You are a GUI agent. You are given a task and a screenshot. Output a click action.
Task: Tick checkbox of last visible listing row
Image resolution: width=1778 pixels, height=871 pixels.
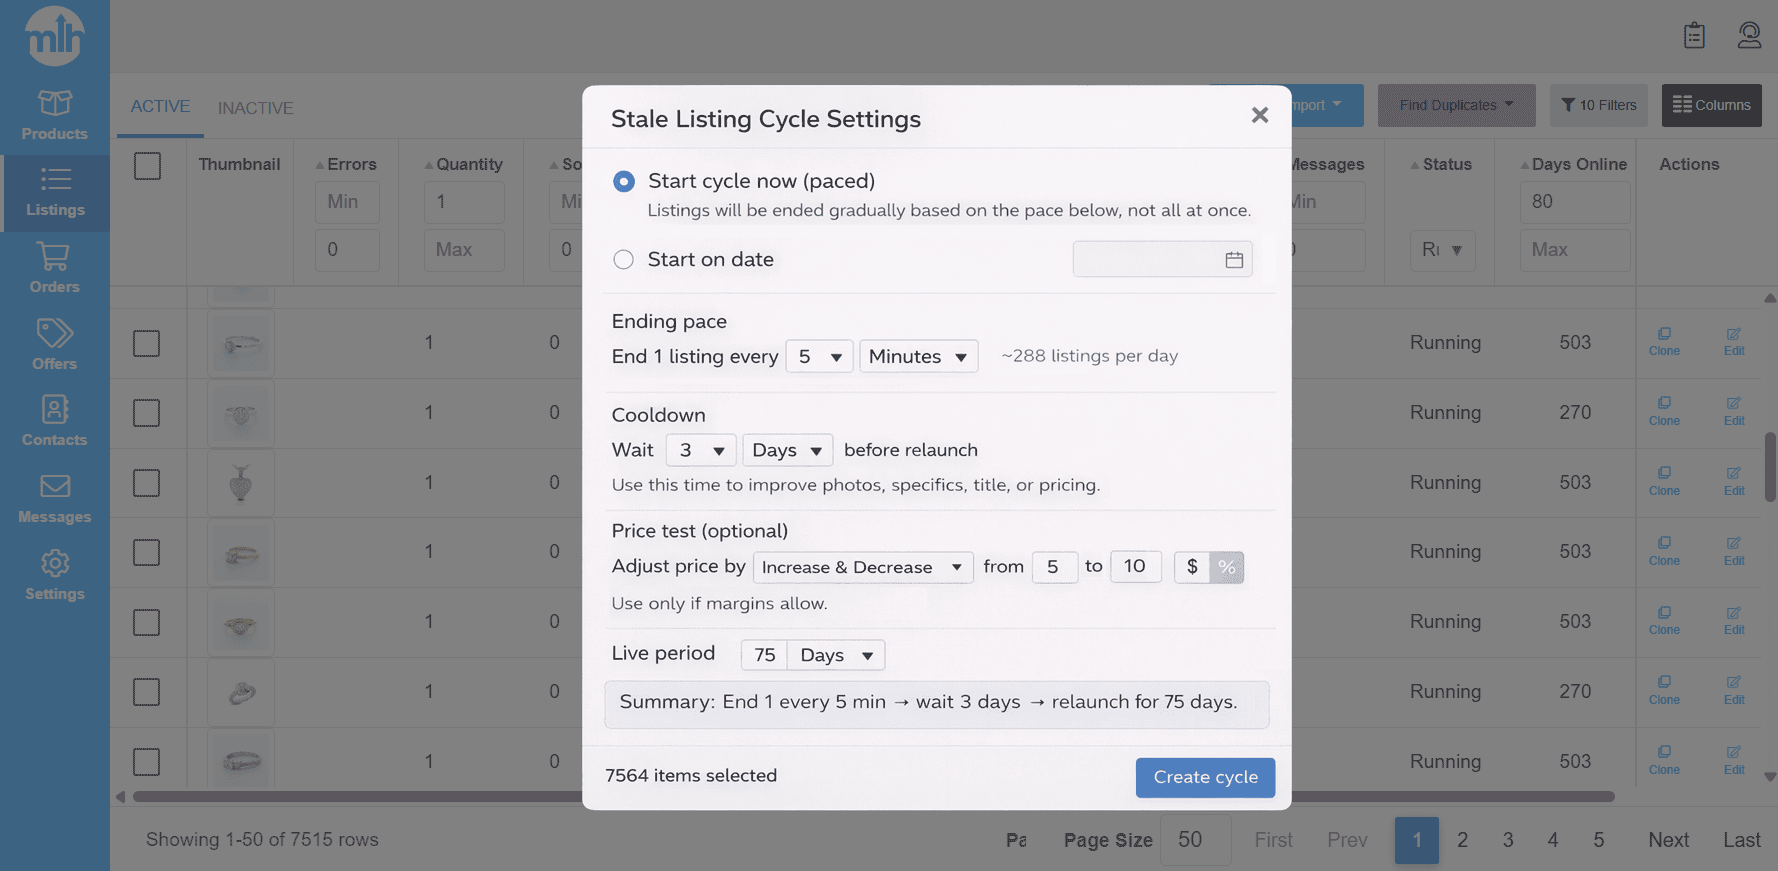[x=147, y=761]
